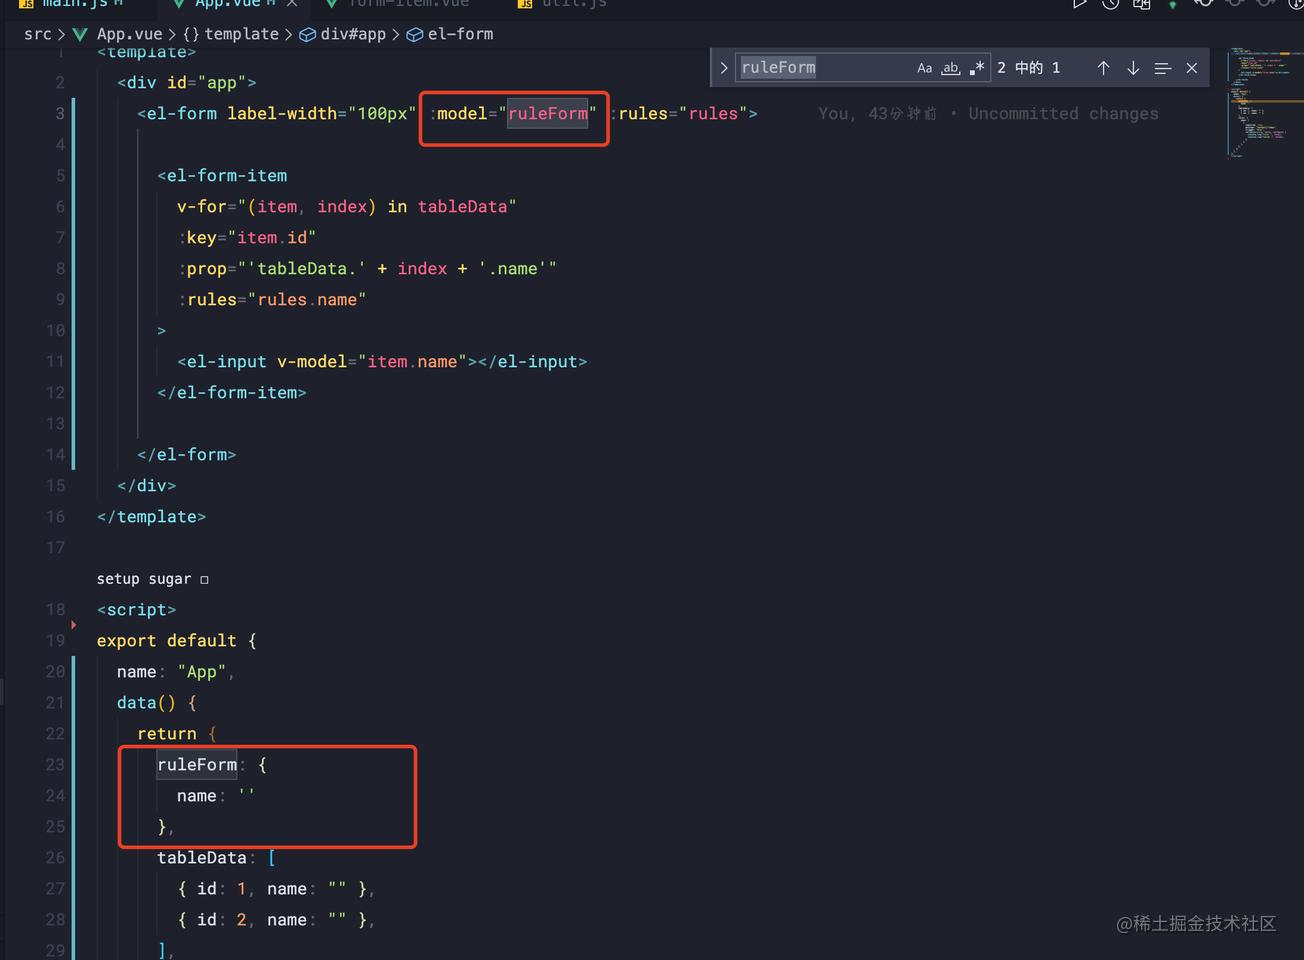
Task: Click the braces icon before template breadcrumb
Action: click(x=191, y=34)
